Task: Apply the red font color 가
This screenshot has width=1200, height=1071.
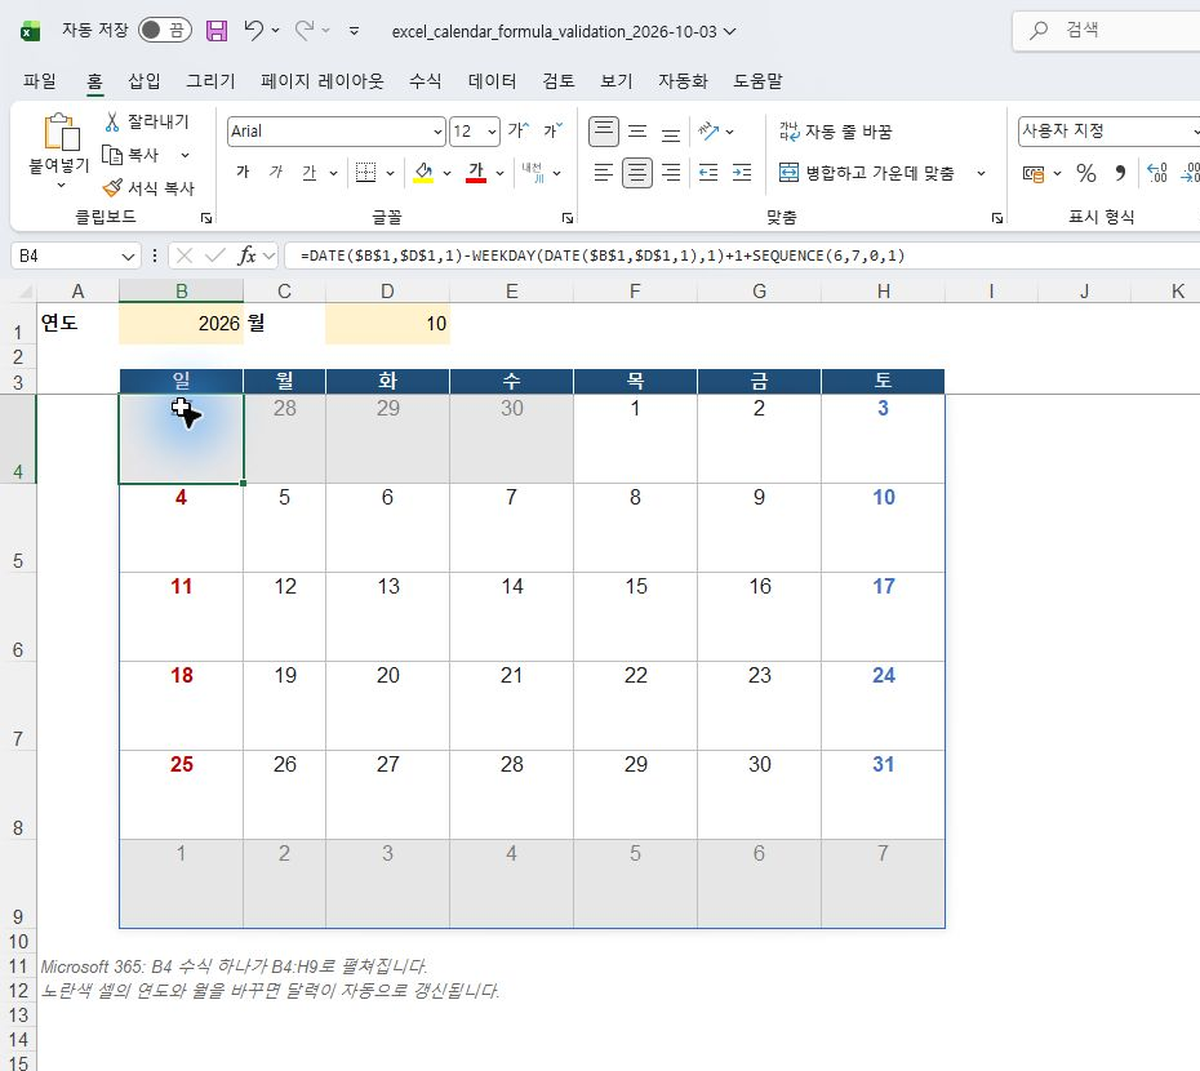Action: pos(476,173)
